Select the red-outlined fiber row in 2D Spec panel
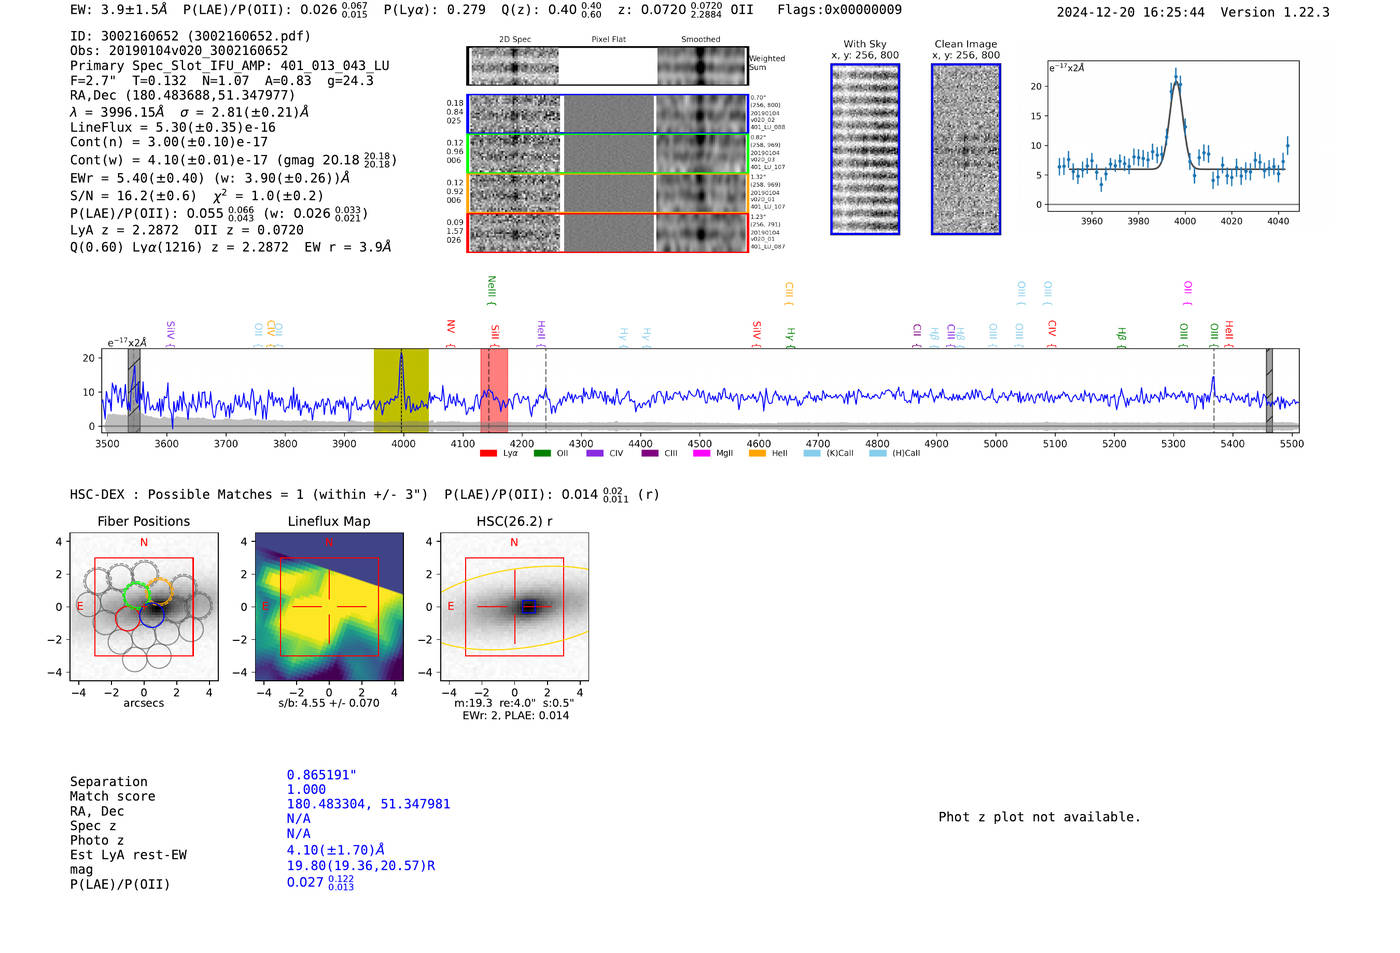Viewport: 1400px width, 953px height. coord(608,232)
